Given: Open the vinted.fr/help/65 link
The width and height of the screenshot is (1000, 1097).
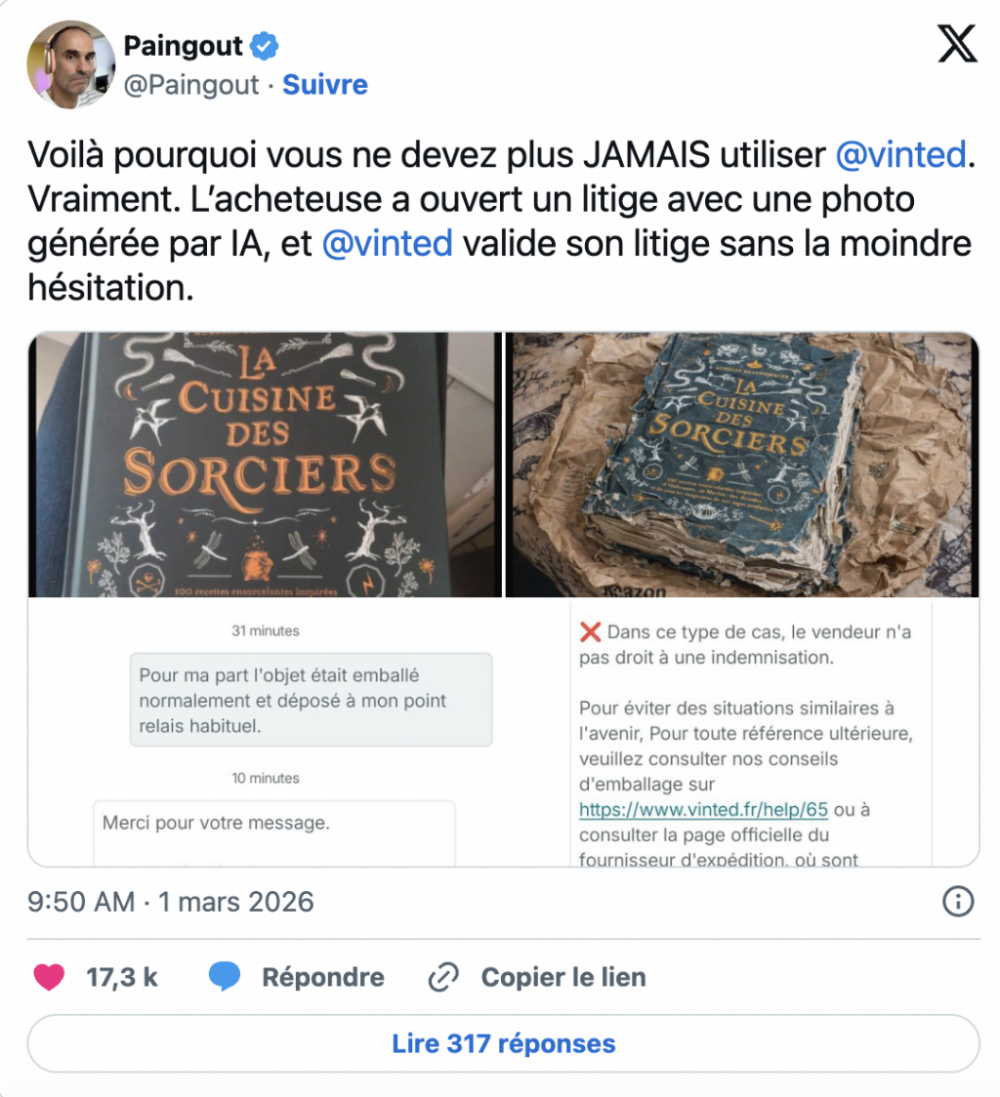Looking at the screenshot, I should pos(703,809).
